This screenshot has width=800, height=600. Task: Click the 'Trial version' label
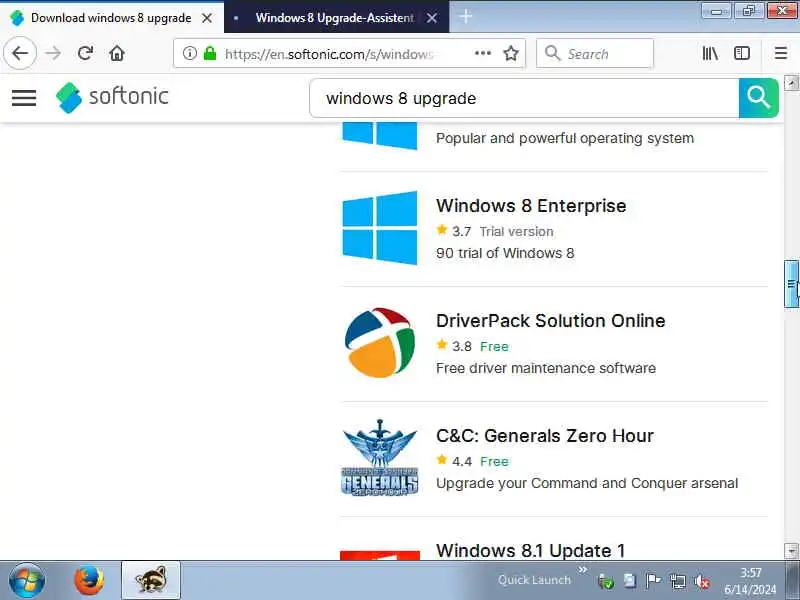coord(516,232)
